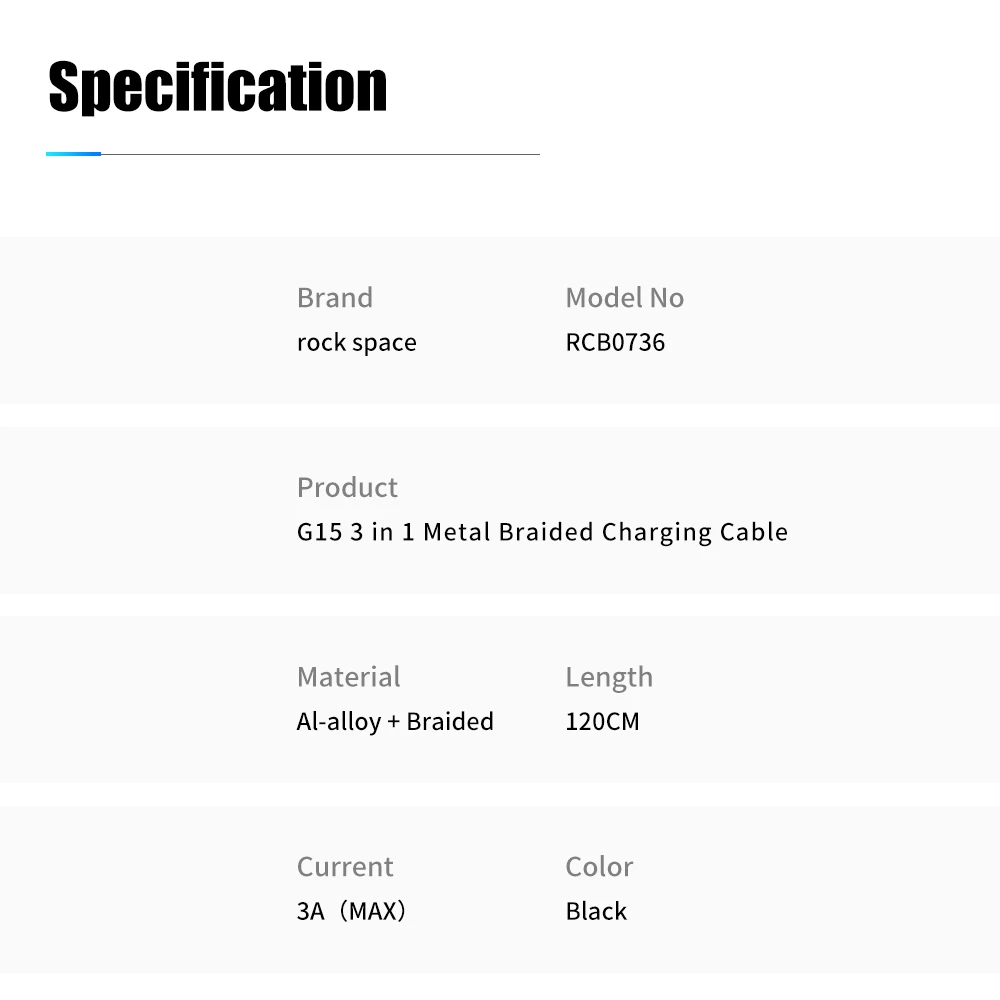
Task: Click the Specification heading
Action: [x=217, y=87]
